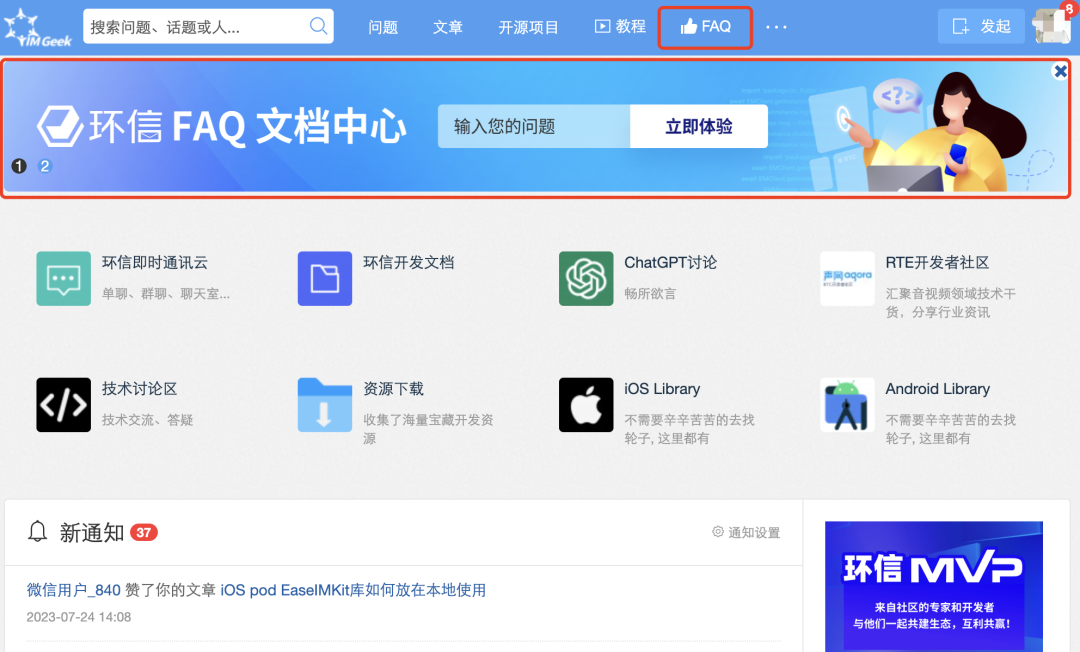Open the iOS Library title link
Image resolution: width=1080 pixels, height=652 pixels.
point(662,389)
